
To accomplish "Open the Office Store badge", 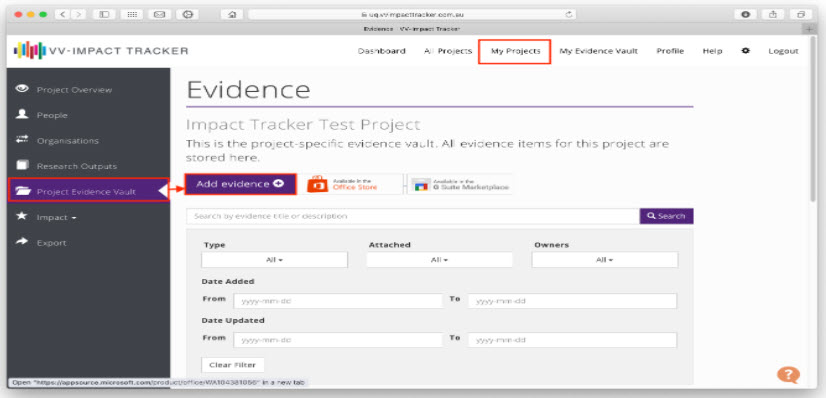I will [x=351, y=184].
